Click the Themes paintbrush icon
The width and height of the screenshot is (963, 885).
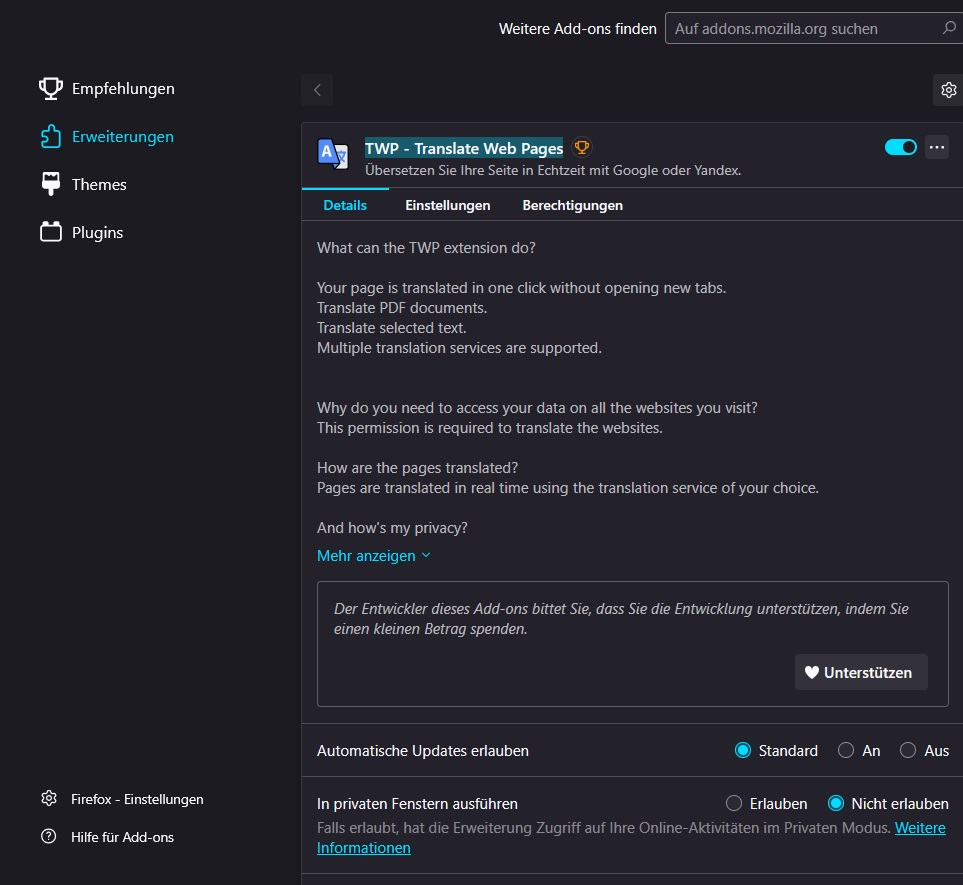pos(50,184)
